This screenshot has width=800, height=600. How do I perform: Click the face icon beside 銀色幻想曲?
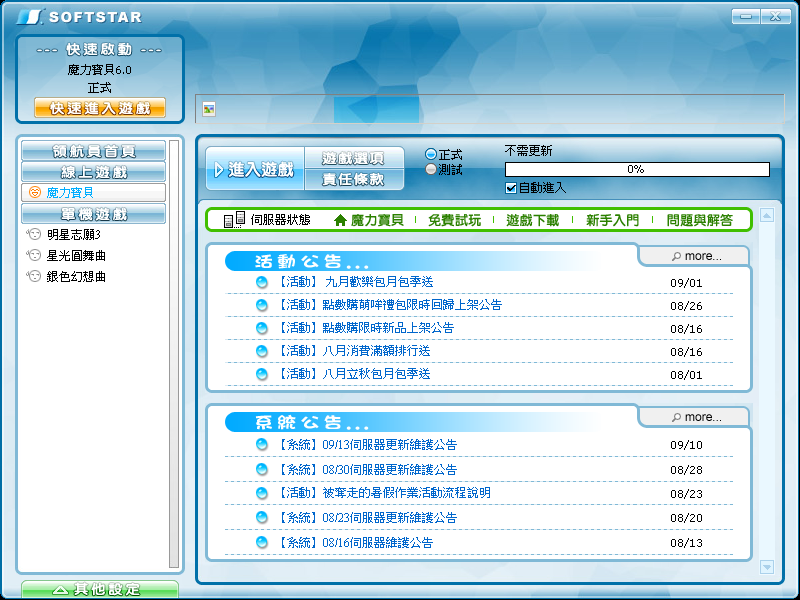34,276
